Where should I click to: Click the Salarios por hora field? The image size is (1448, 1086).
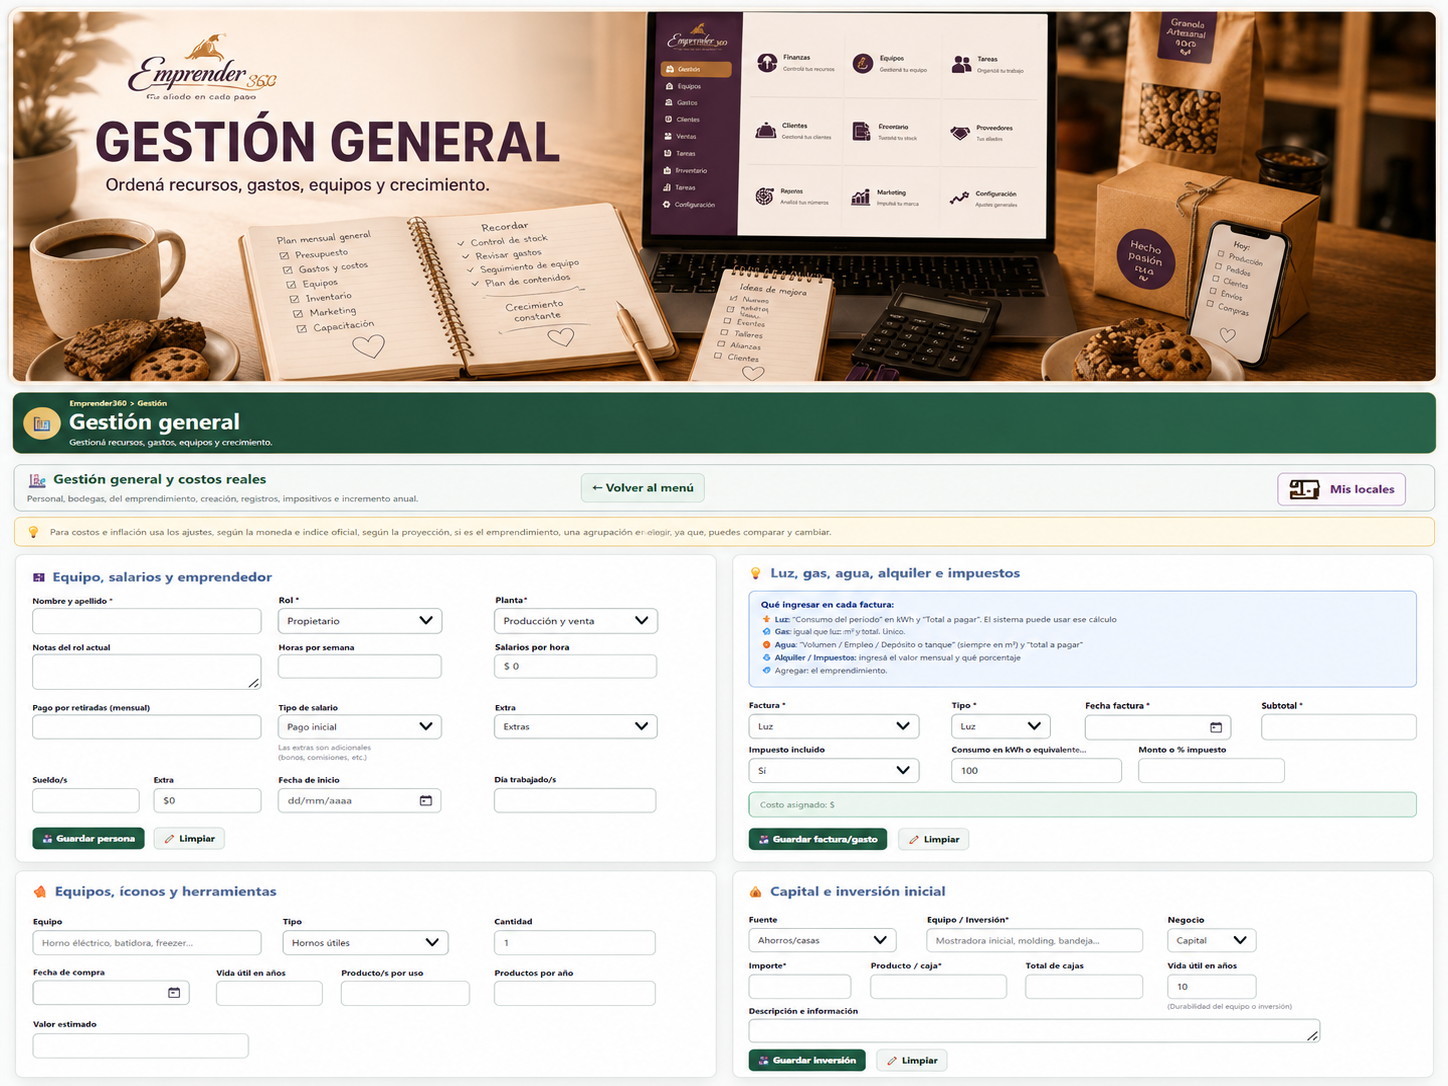(x=576, y=667)
